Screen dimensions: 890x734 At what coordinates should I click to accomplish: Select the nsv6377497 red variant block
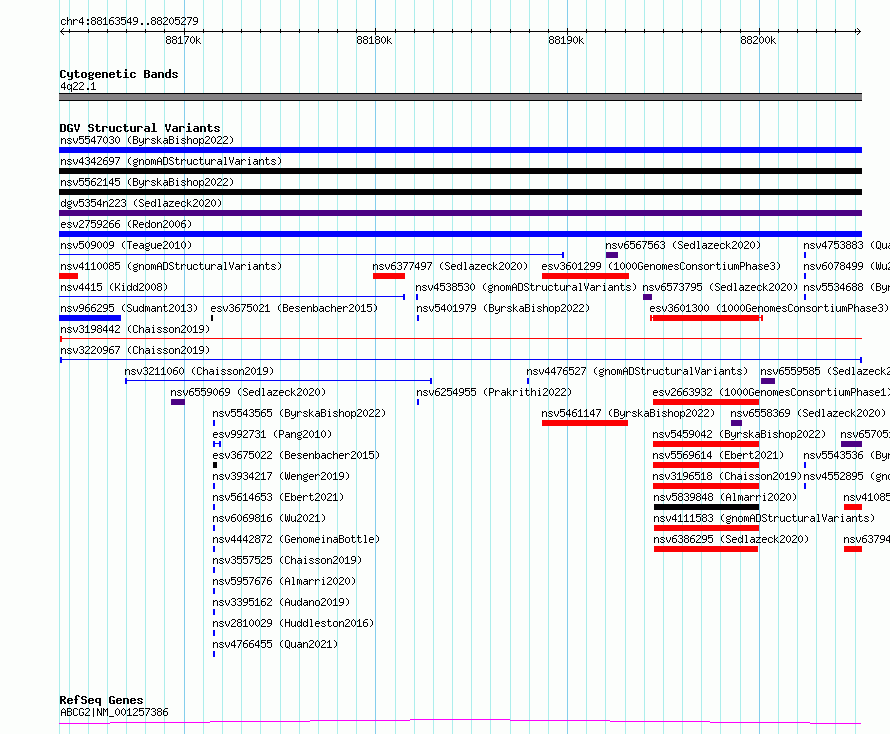(389, 276)
